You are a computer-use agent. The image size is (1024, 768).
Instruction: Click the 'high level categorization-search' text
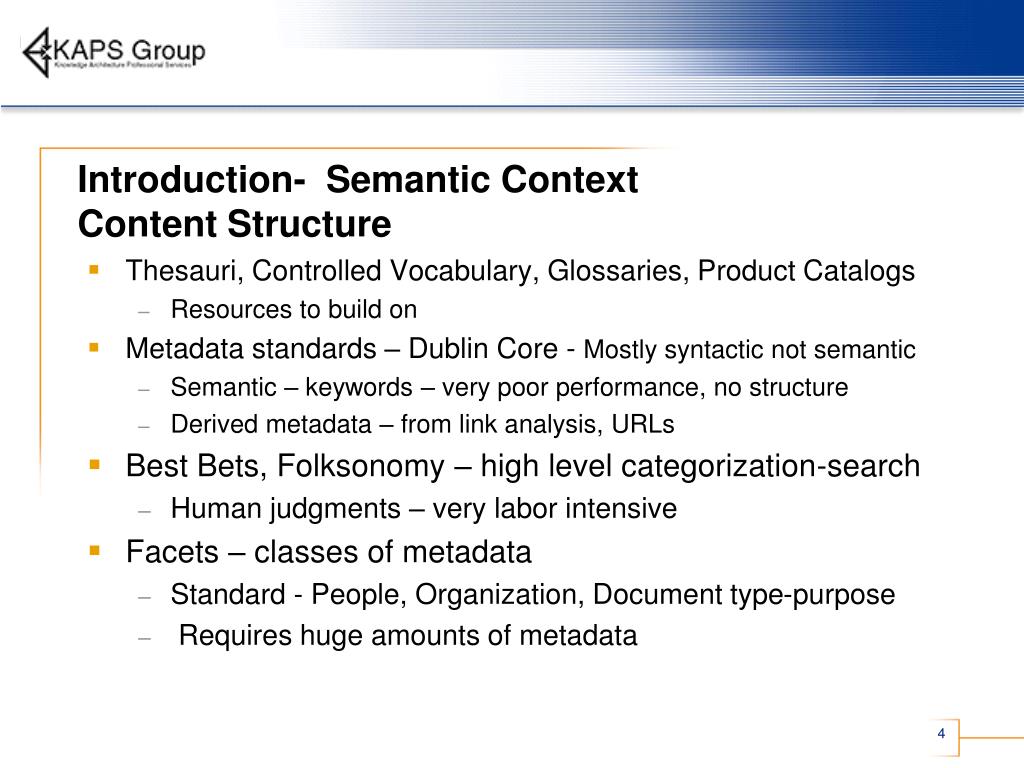click(700, 466)
